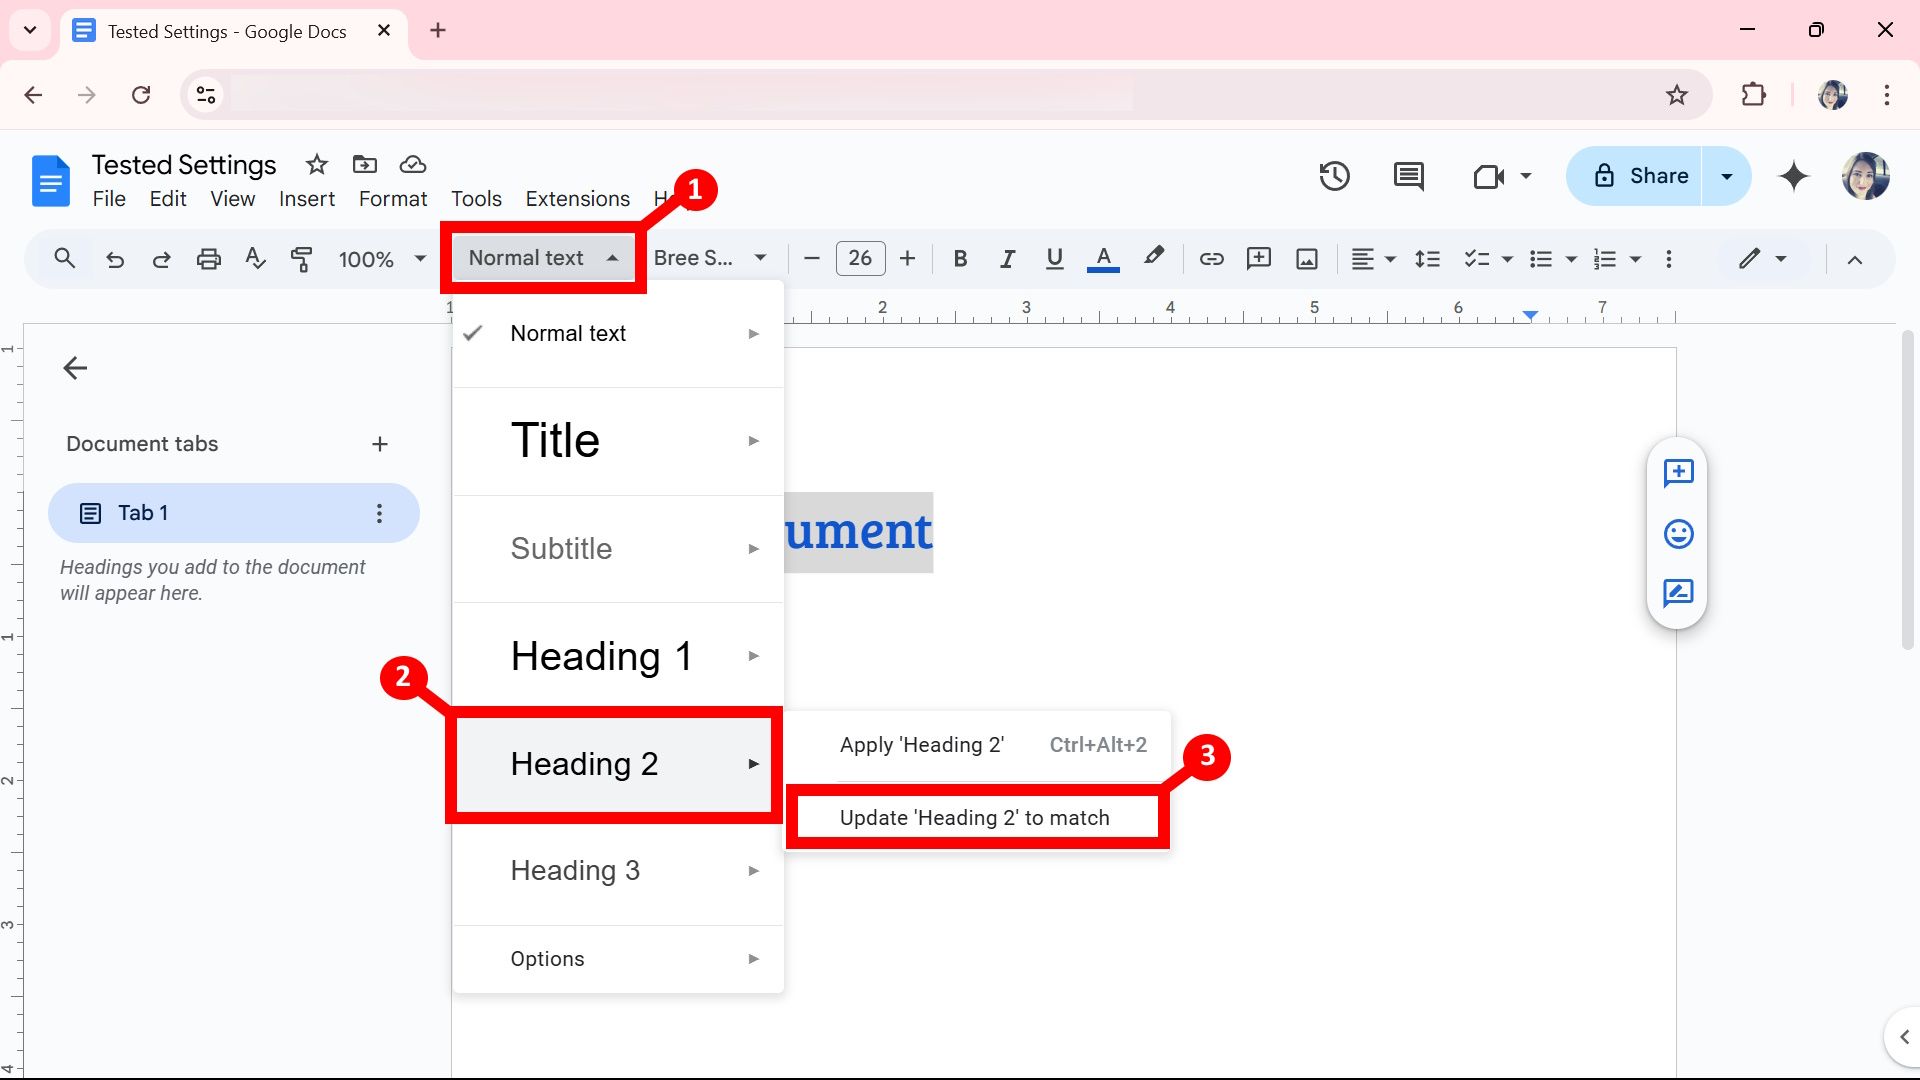Adjust font size stepper field

(861, 258)
